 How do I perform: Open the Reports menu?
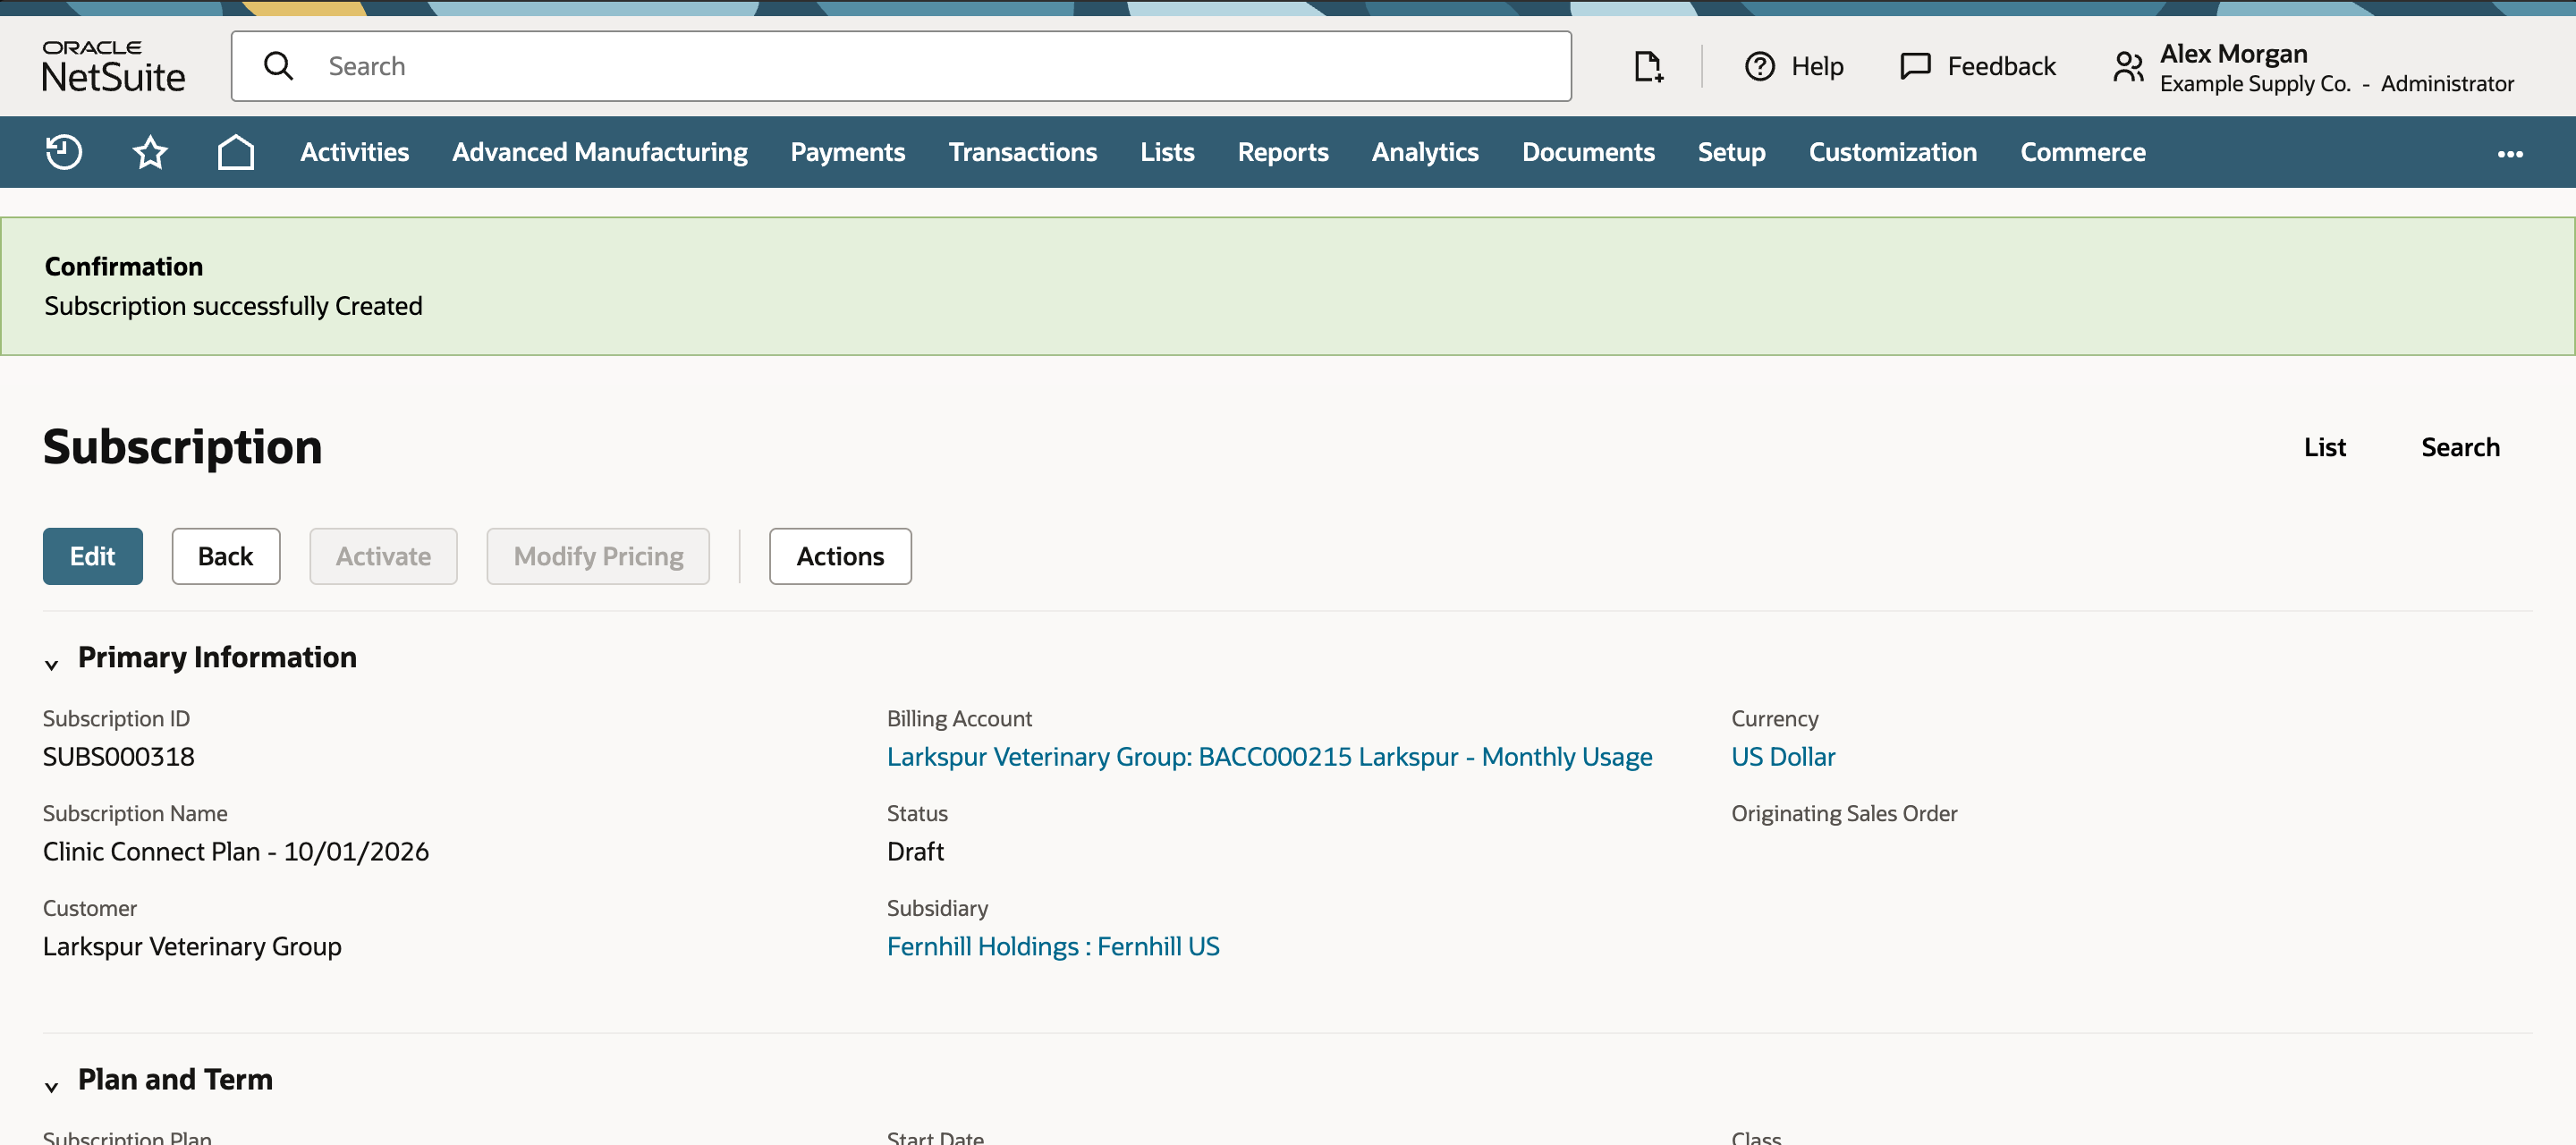point(1283,152)
